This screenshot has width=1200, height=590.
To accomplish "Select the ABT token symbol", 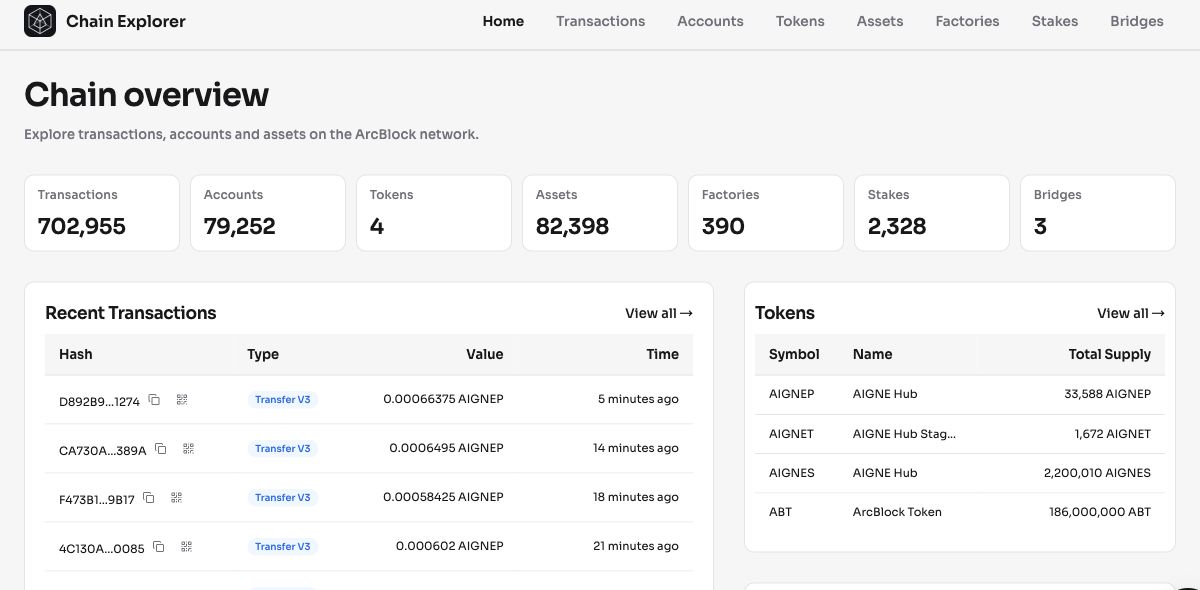I will 780,512.
